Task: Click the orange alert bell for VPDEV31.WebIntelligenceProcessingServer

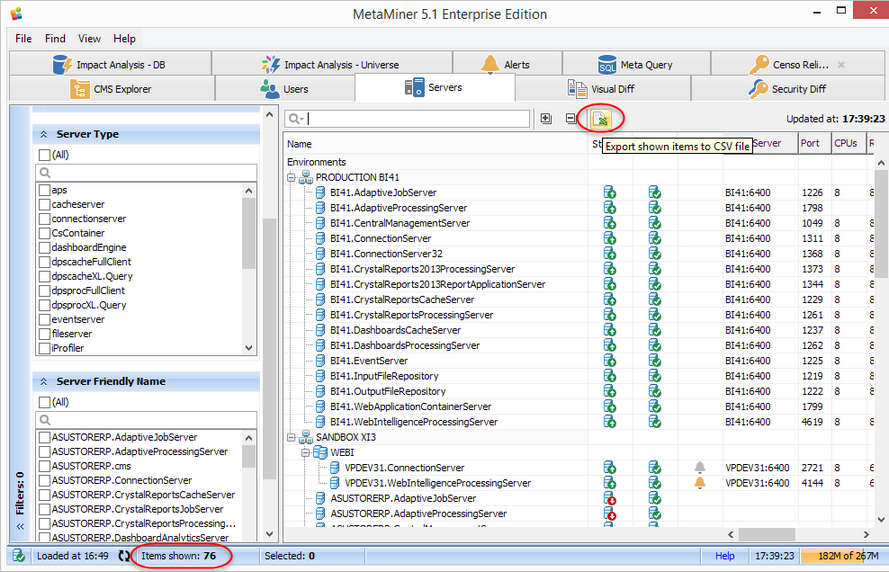Action: coord(700,482)
